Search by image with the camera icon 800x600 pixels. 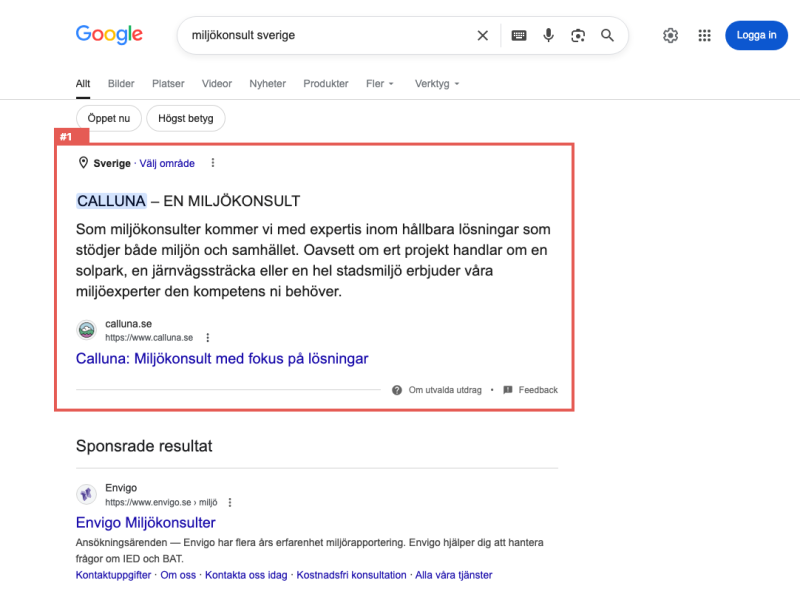click(578, 35)
